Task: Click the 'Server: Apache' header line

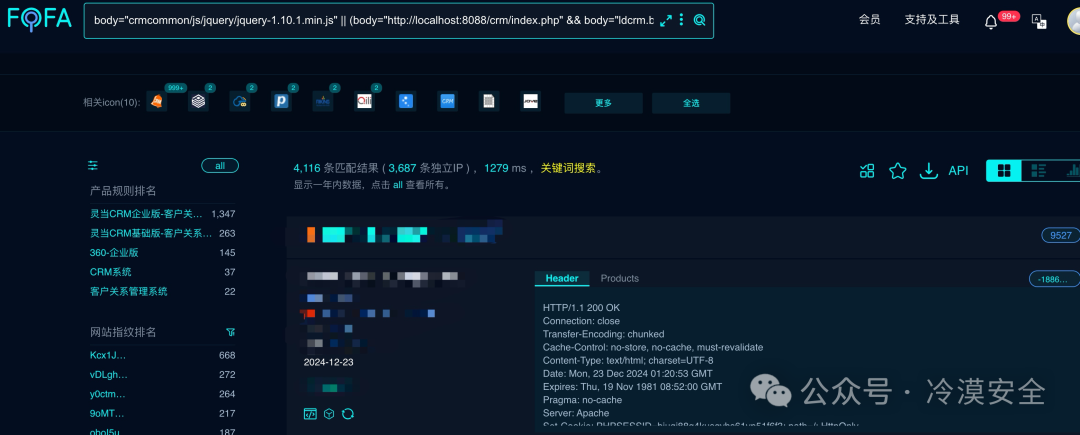Action: (x=576, y=413)
